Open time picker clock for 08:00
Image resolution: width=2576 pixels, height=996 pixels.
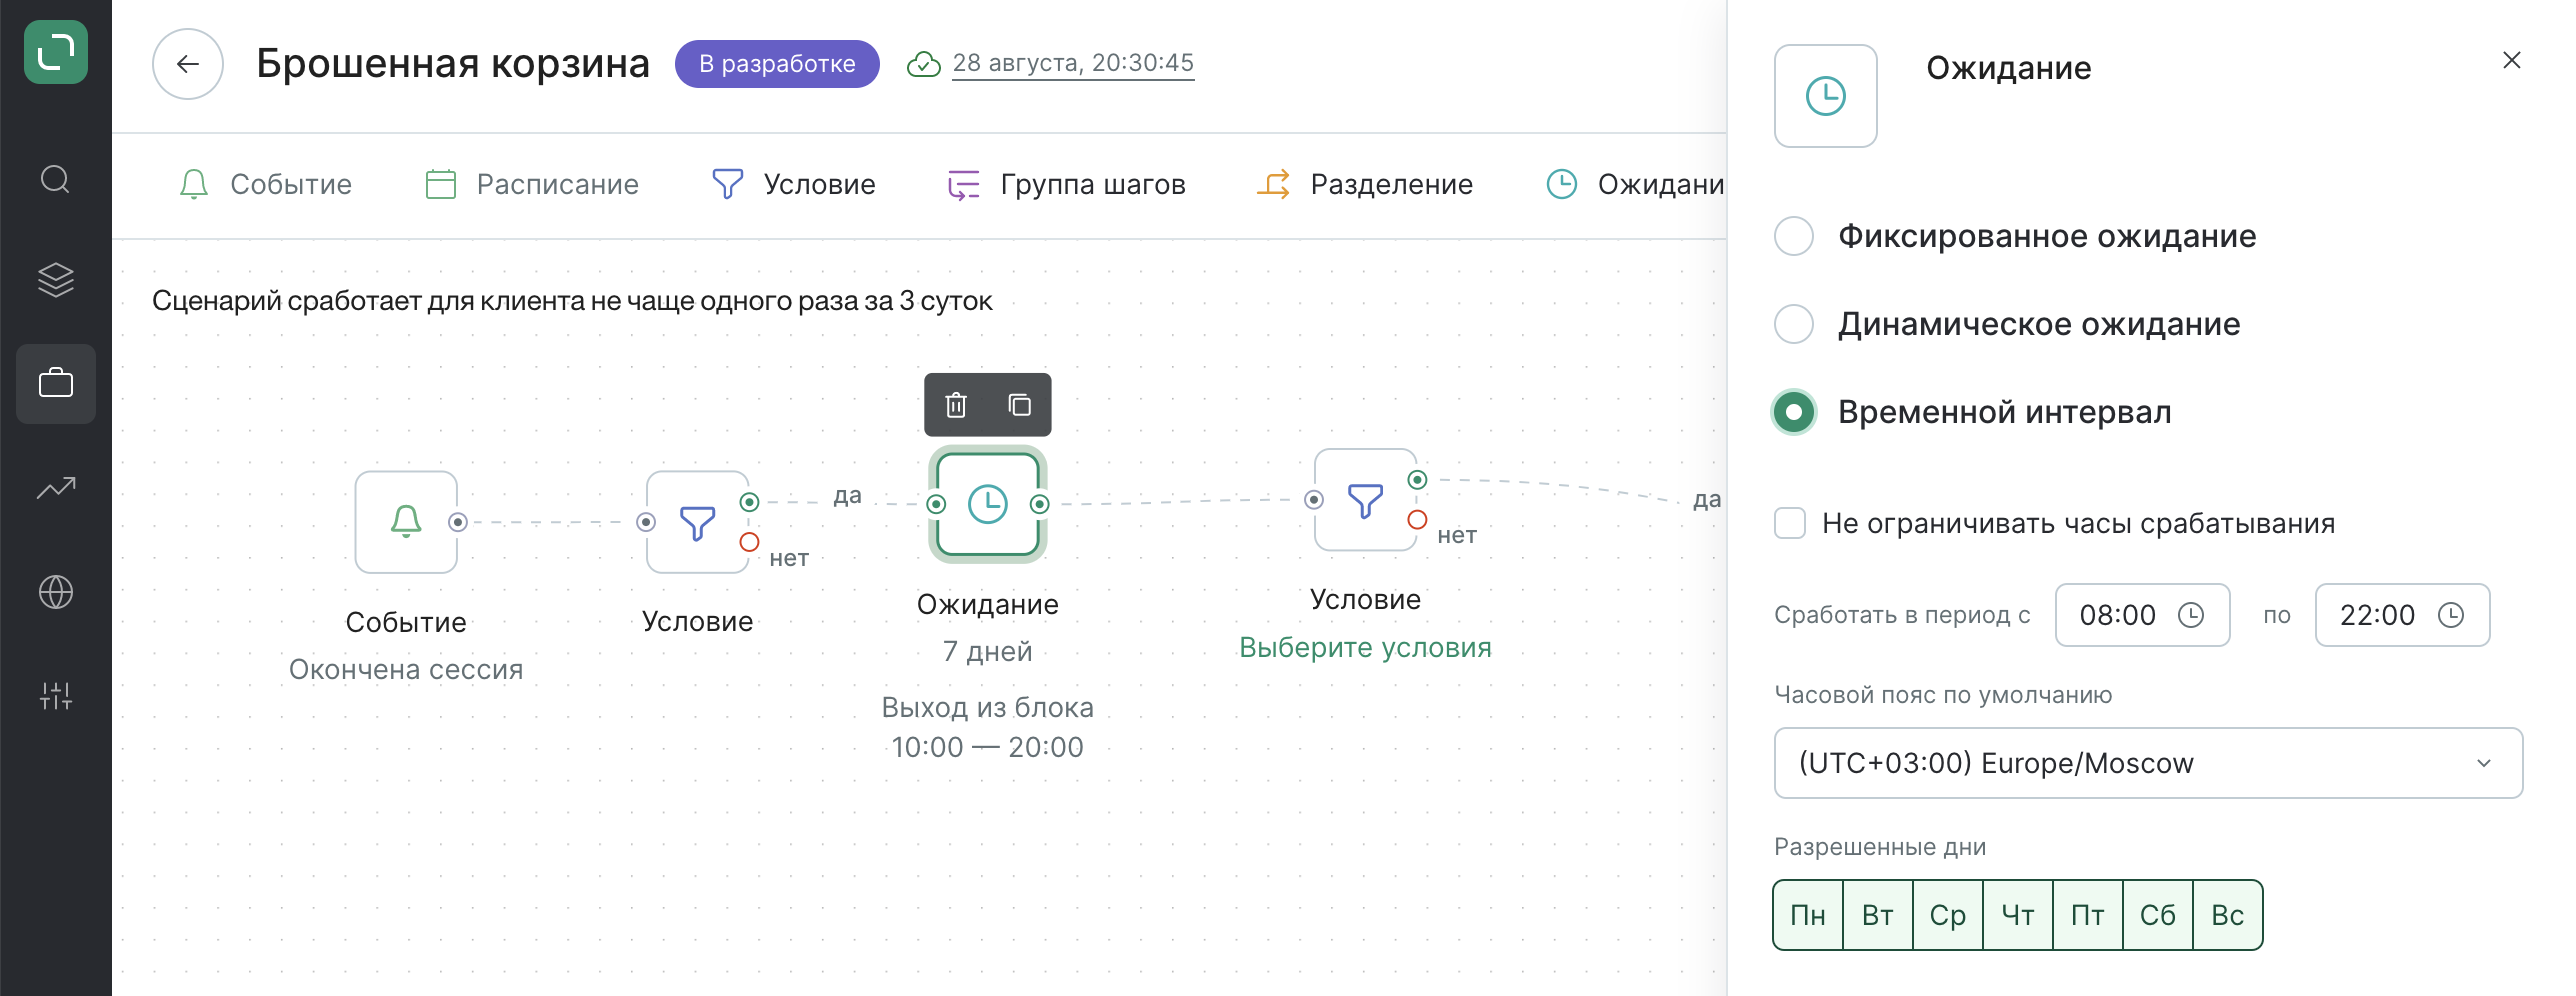tap(2191, 615)
